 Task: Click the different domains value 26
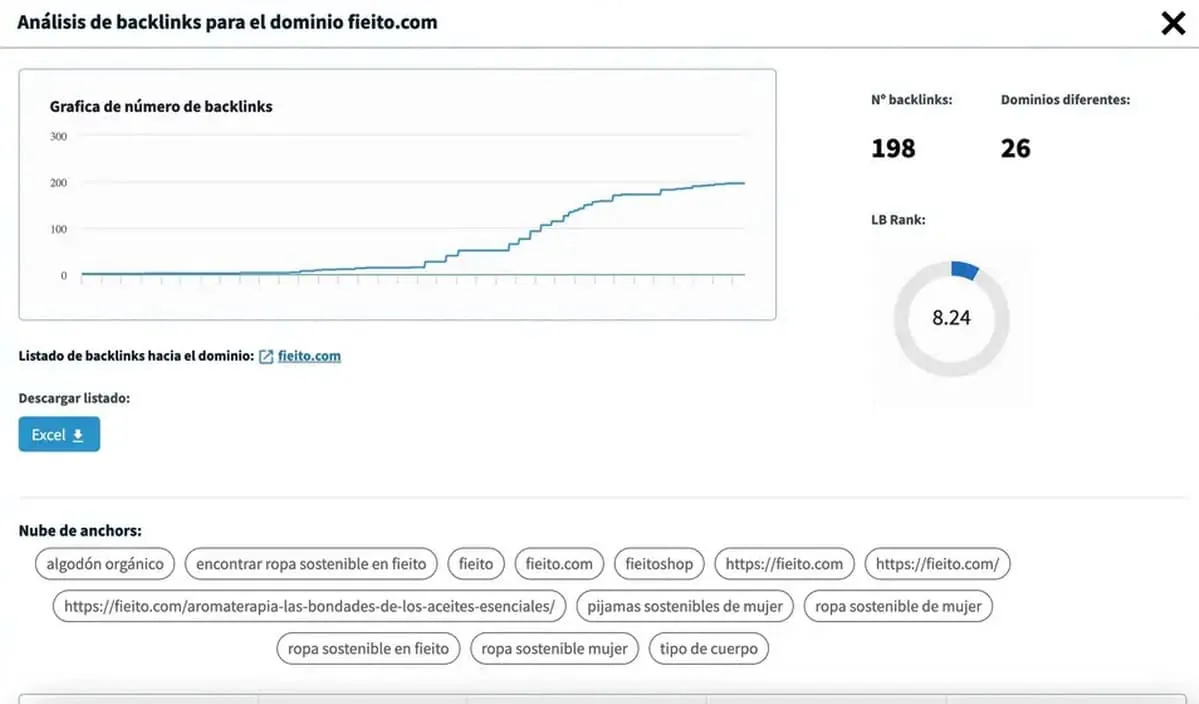1015,148
